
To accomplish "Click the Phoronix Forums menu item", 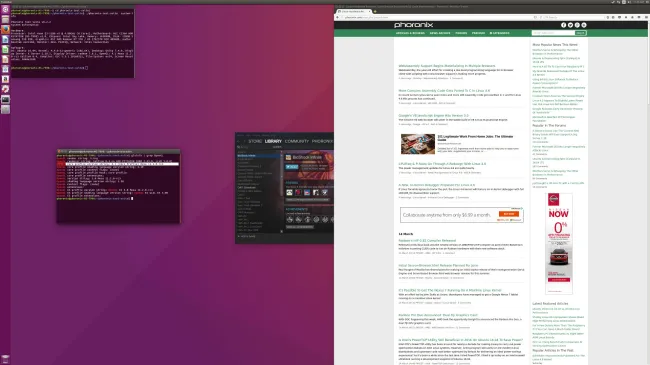I will (461, 33).
